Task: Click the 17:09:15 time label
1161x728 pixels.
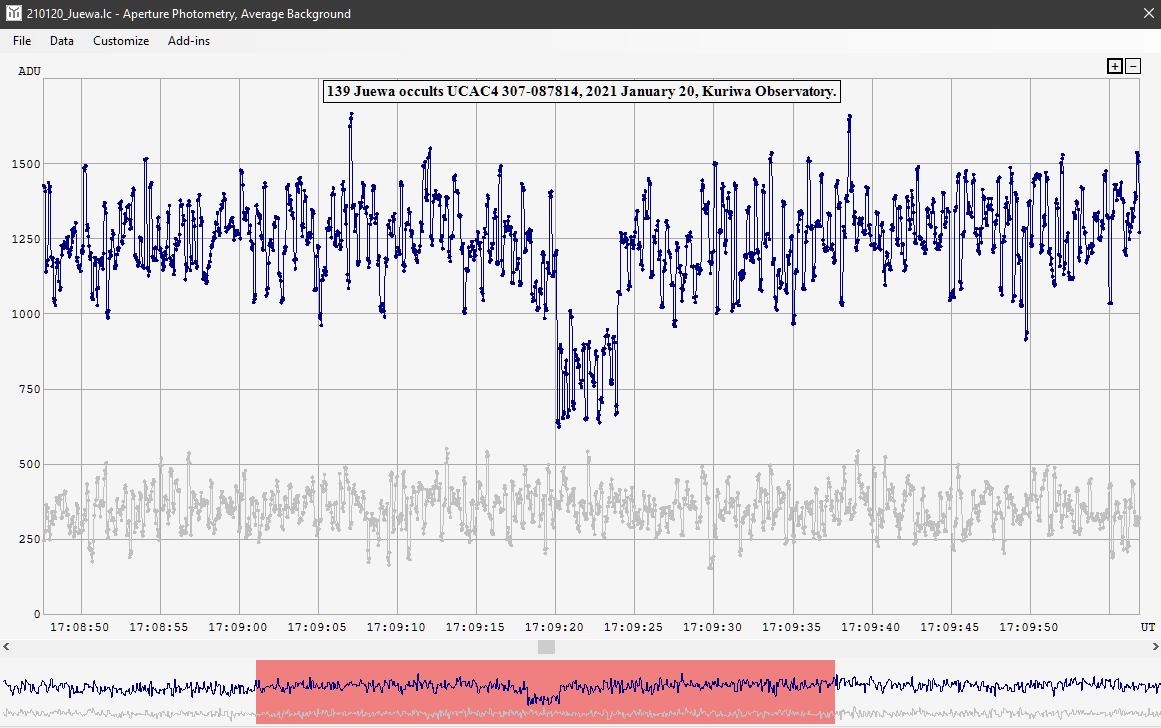Action: click(475, 627)
